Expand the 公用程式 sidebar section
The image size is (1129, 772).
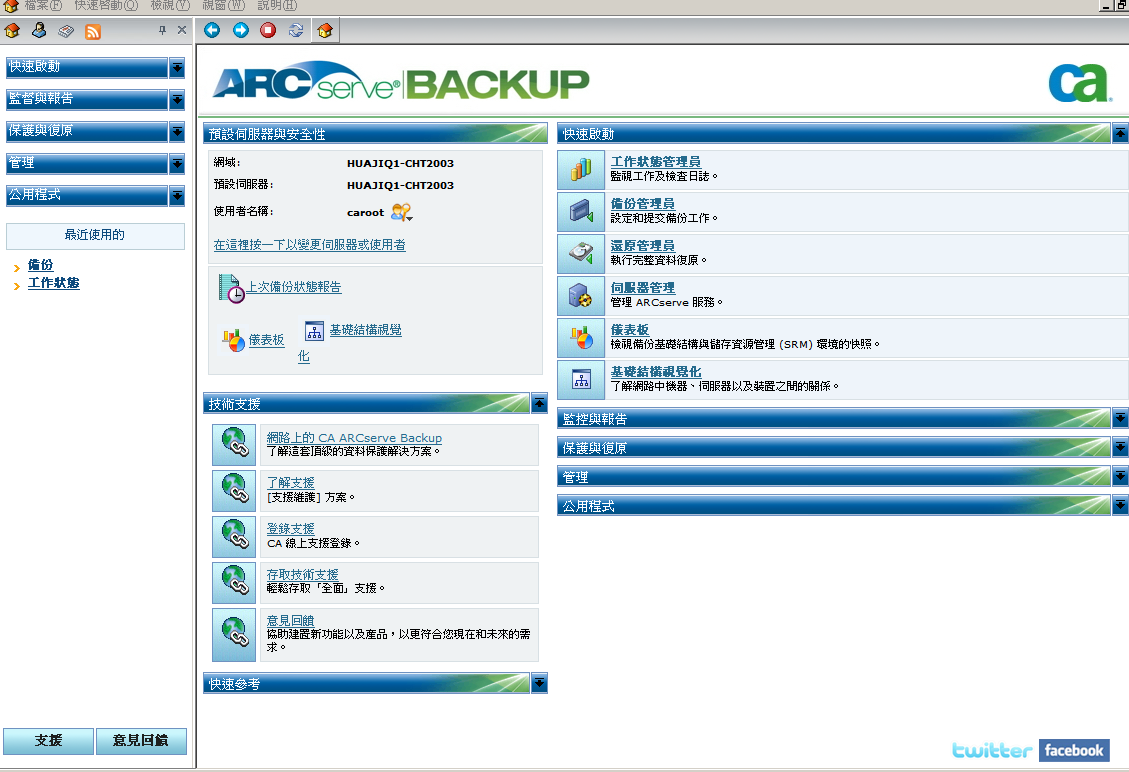pyautogui.click(x=180, y=196)
